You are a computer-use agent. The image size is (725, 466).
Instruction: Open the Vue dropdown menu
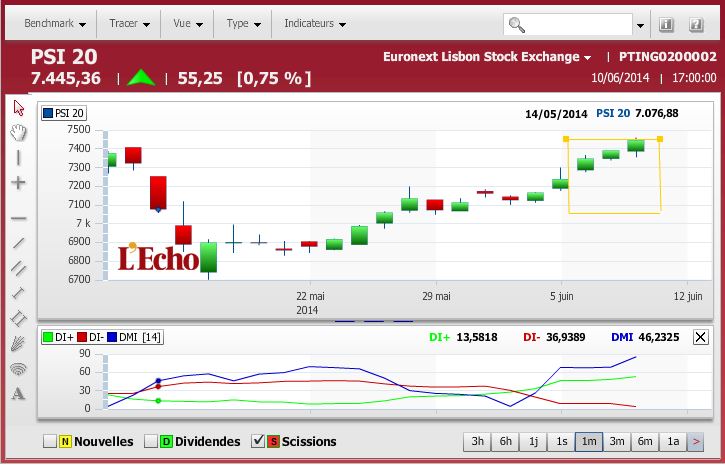[x=188, y=24]
